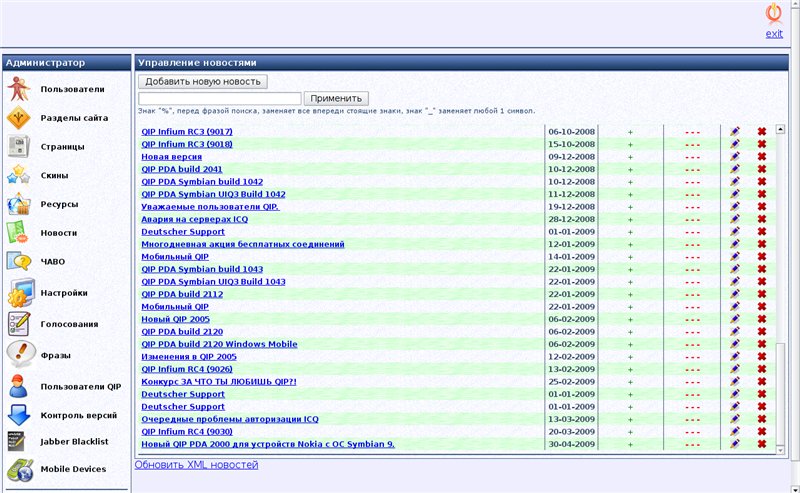Click the news search input field

pos(220,98)
